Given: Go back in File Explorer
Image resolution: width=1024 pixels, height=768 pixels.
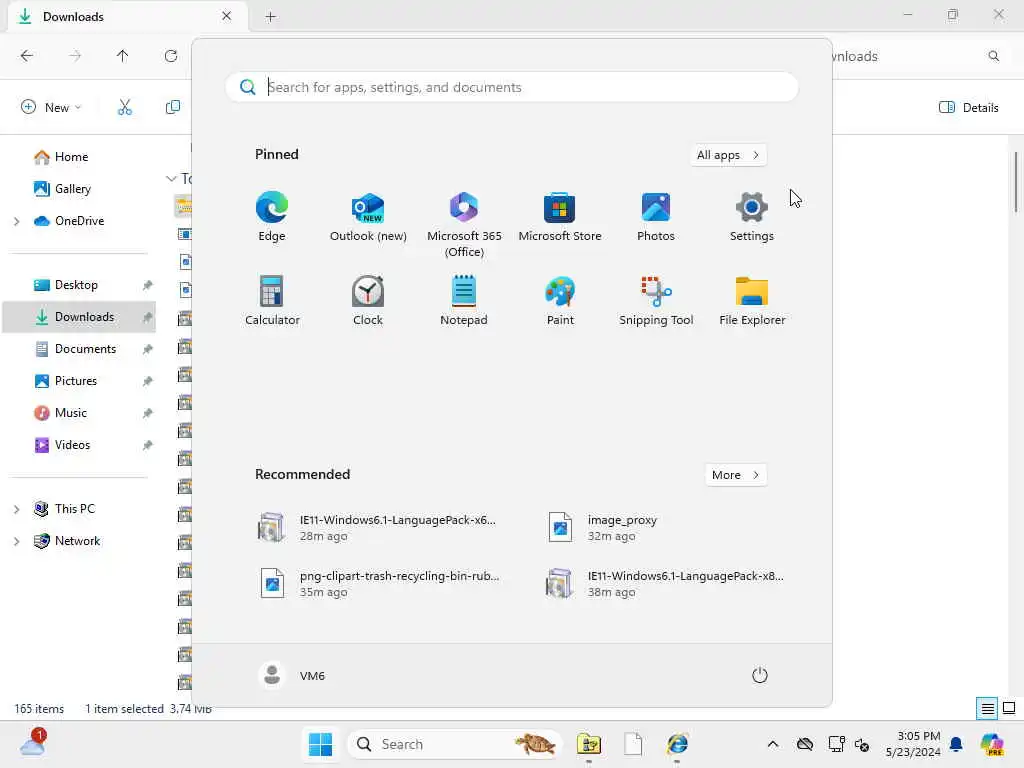Looking at the screenshot, I should 27,56.
